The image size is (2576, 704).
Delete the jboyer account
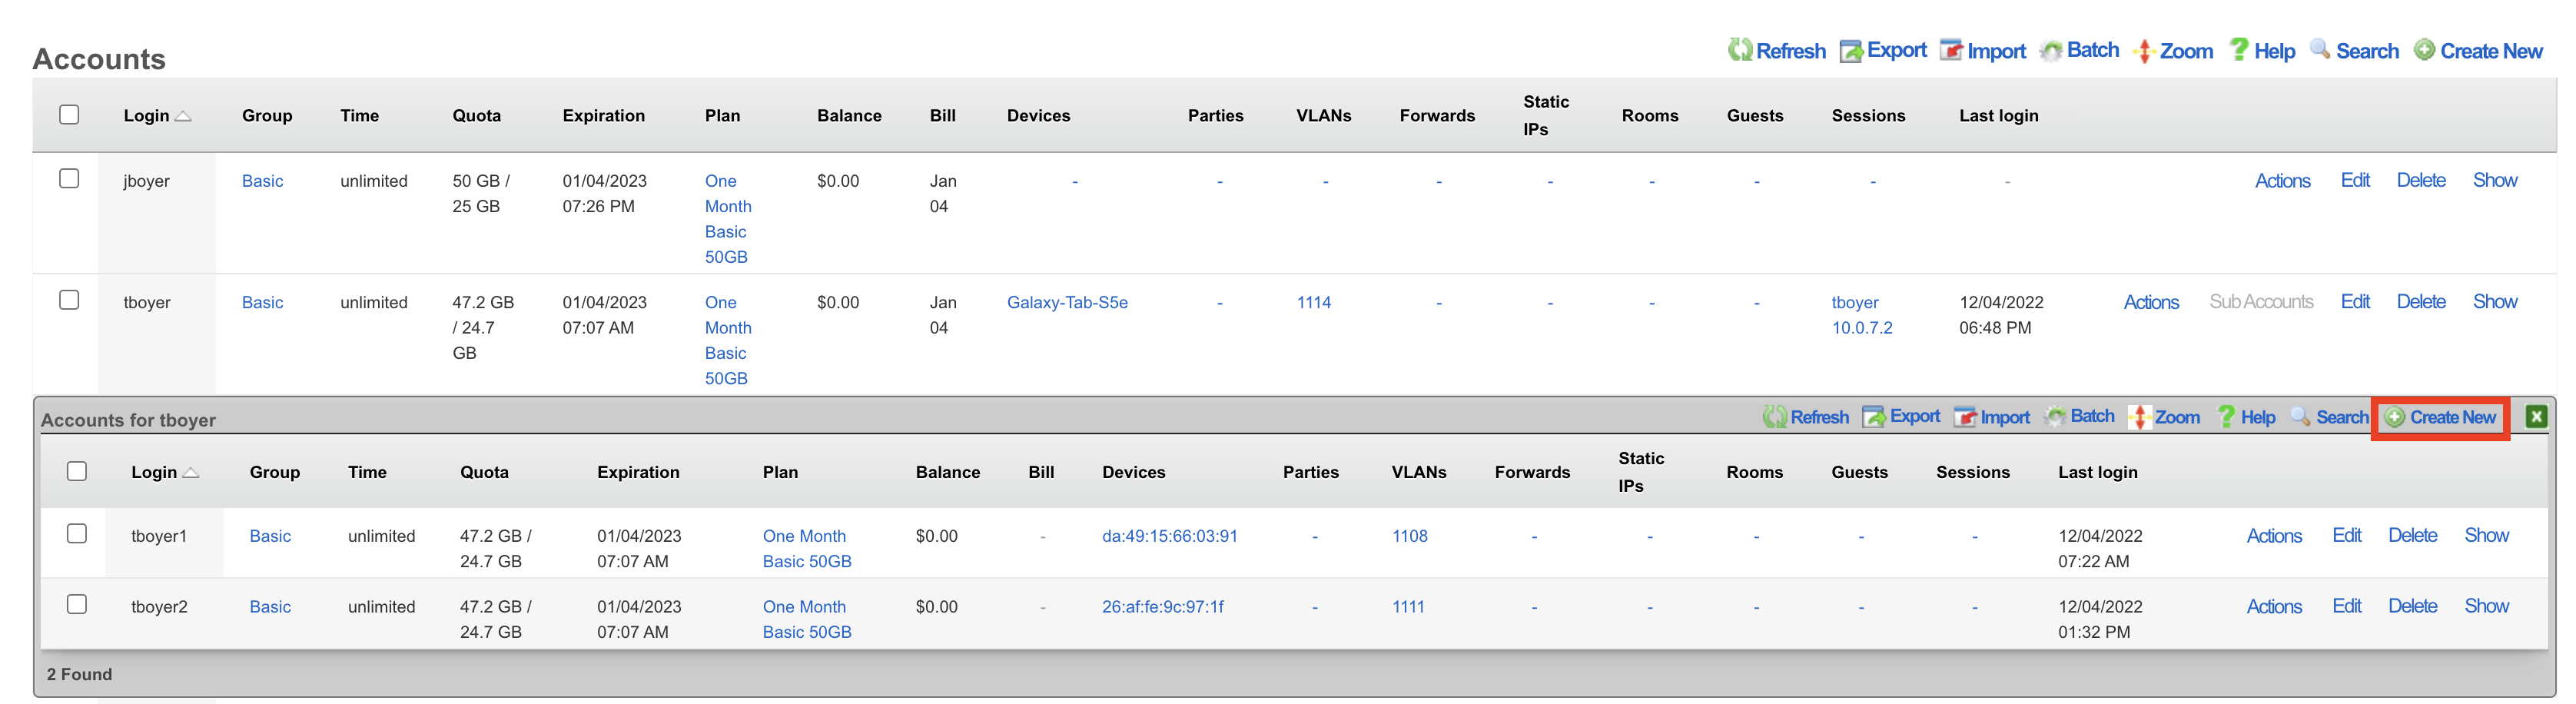pos(2421,180)
